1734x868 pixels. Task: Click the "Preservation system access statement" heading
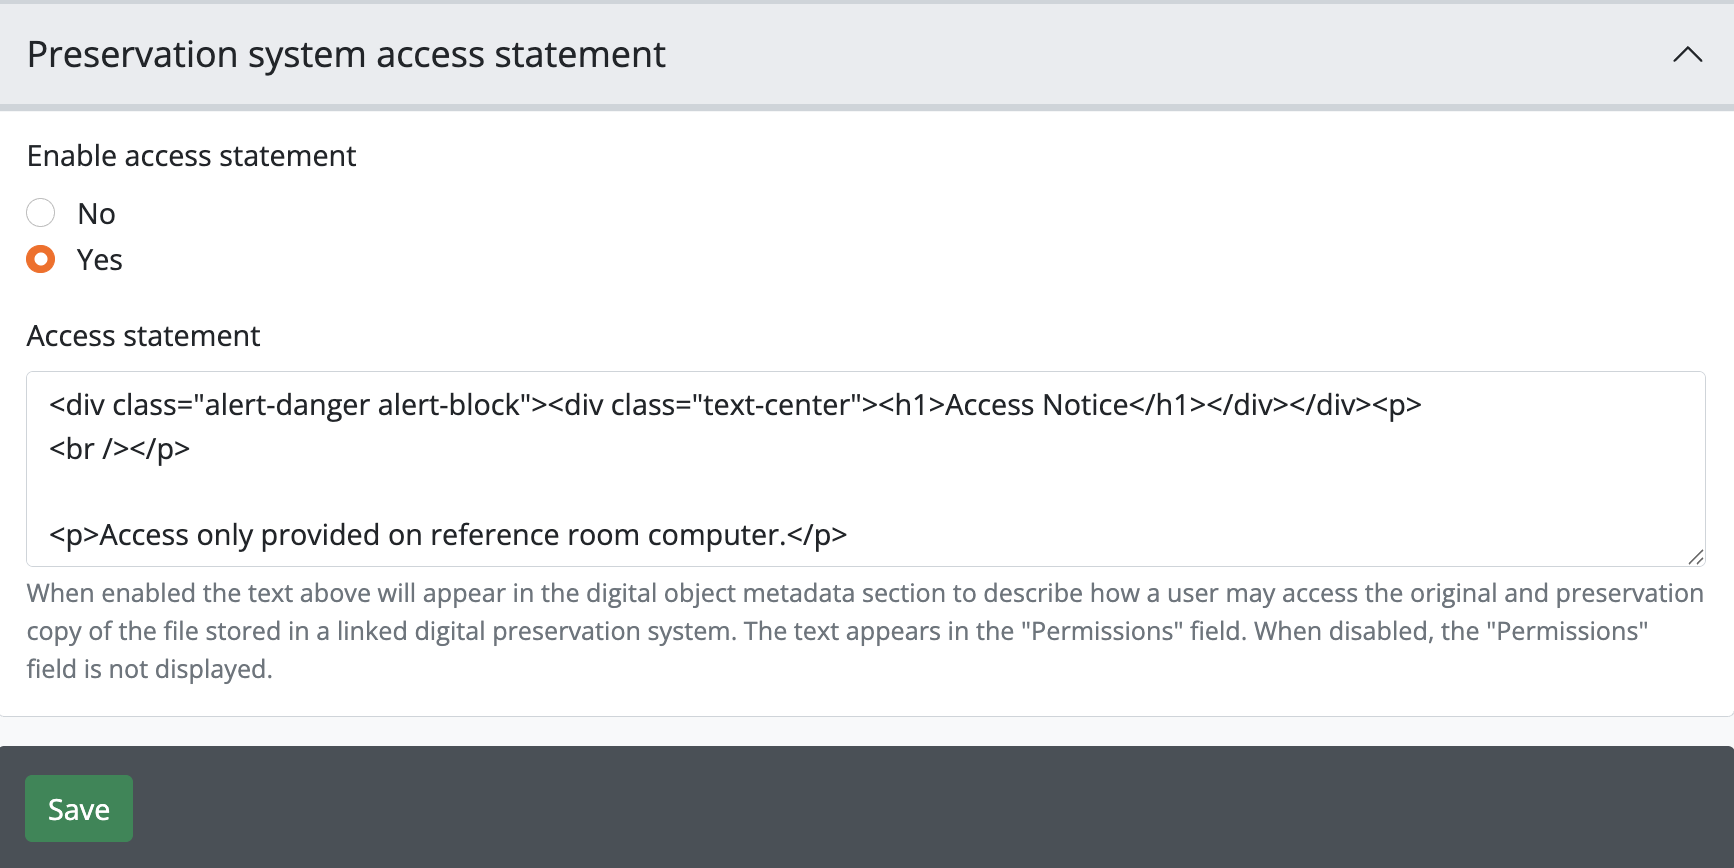[x=346, y=55]
